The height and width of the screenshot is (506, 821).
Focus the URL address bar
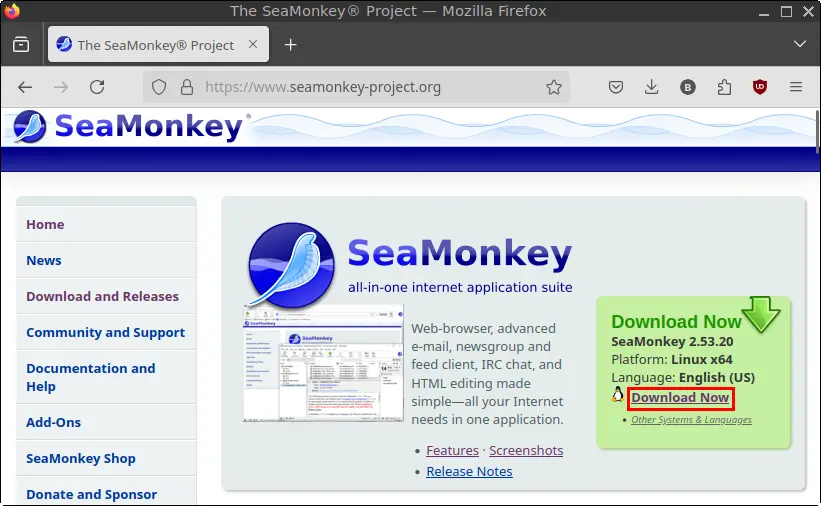click(x=356, y=87)
